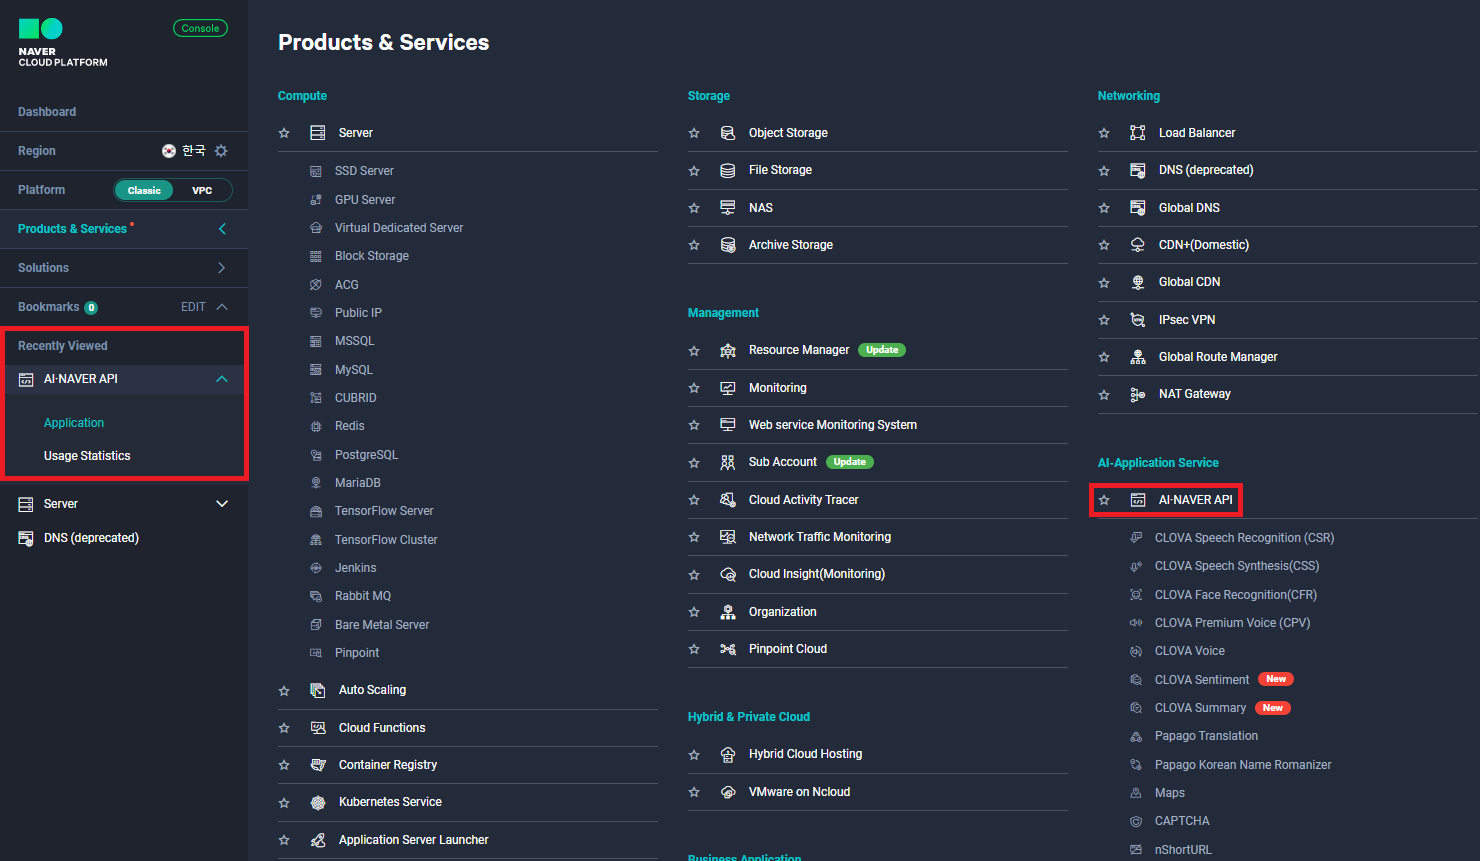Click the IPsec VPN icon
This screenshot has height=861, width=1480.
tap(1138, 320)
